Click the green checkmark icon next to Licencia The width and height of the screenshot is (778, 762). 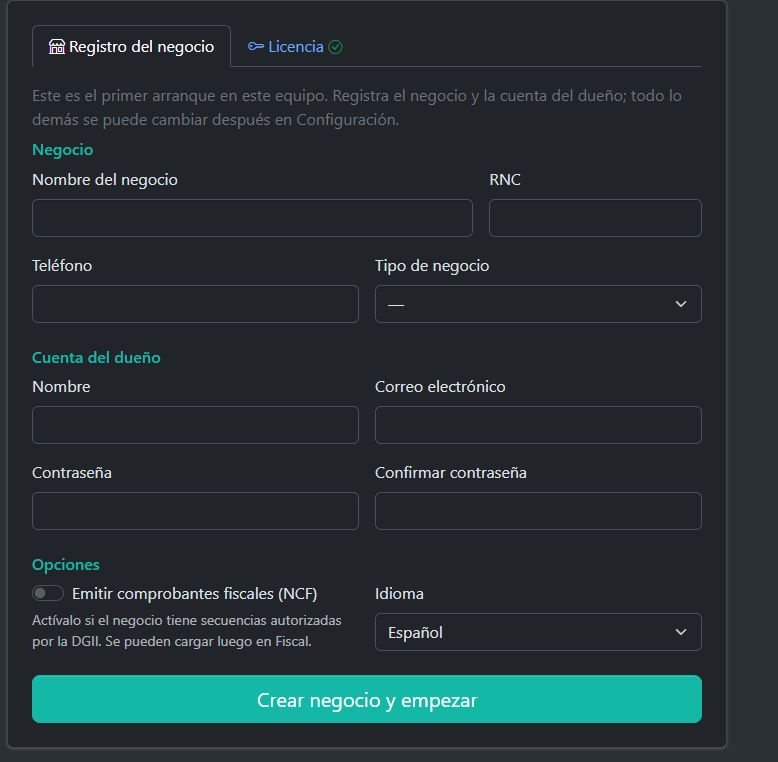point(335,47)
